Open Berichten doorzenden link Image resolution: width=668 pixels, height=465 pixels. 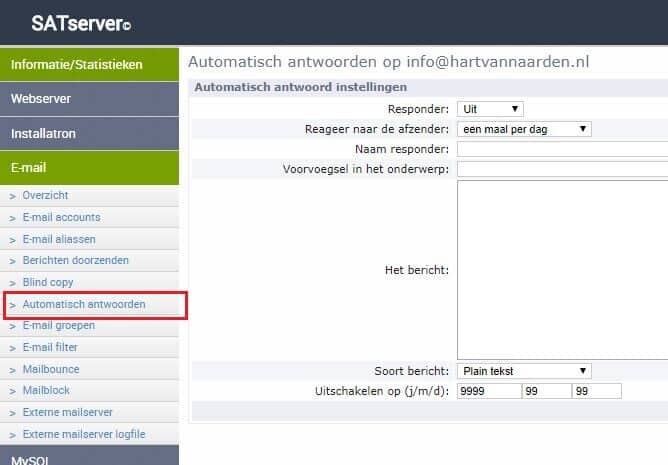pyautogui.click(x=75, y=260)
